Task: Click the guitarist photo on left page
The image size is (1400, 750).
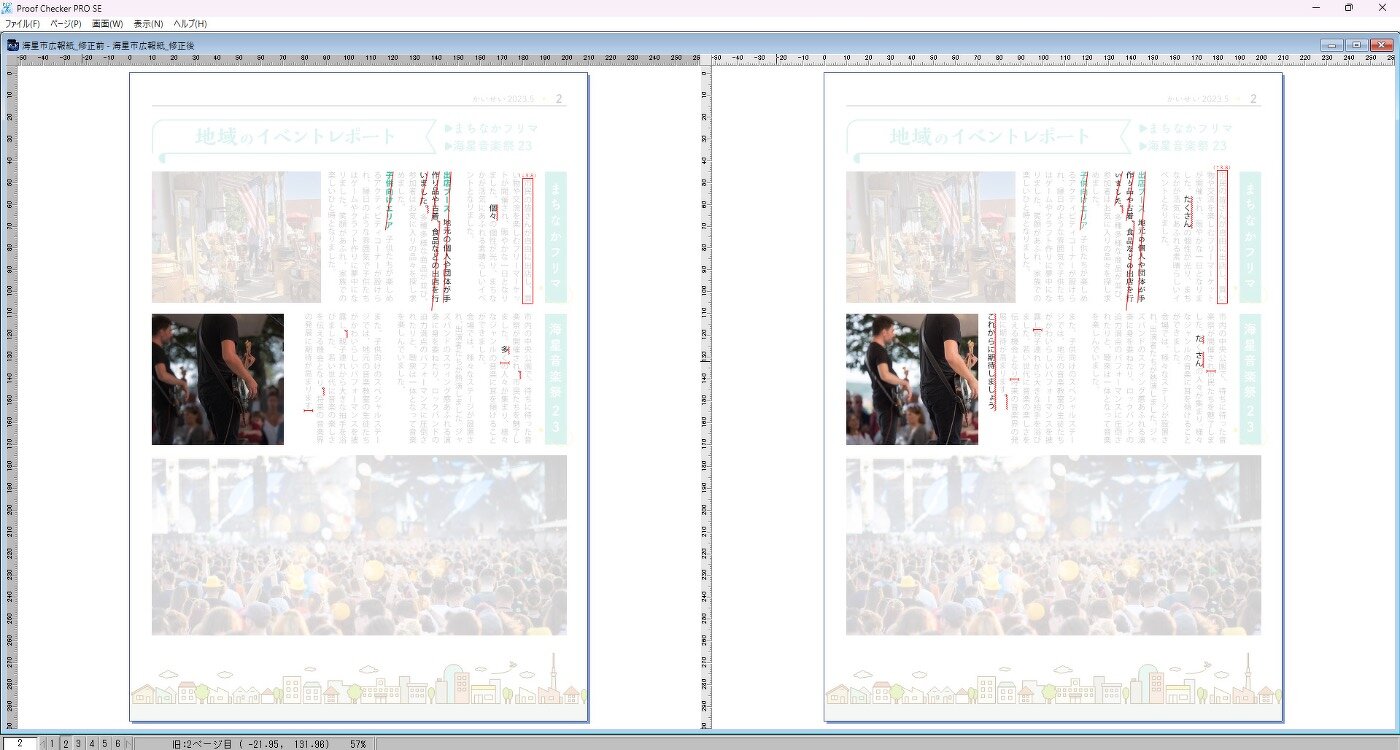Action: click(x=217, y=379)
